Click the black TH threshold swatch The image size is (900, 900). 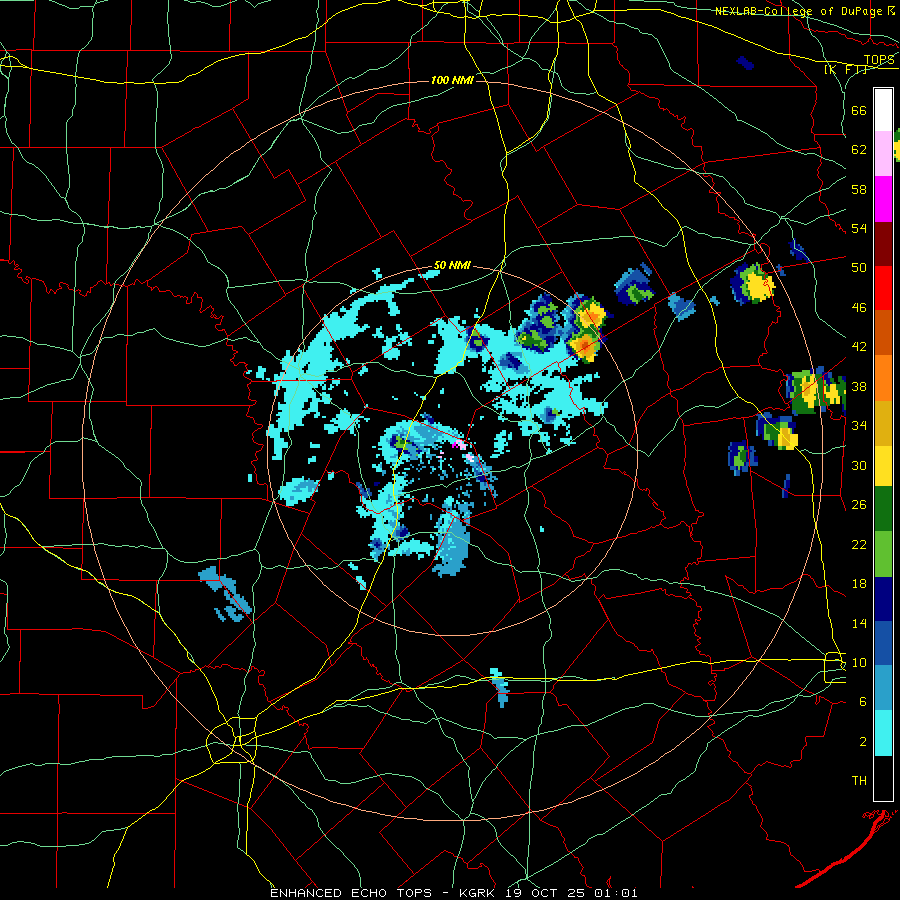coord(883,778)
